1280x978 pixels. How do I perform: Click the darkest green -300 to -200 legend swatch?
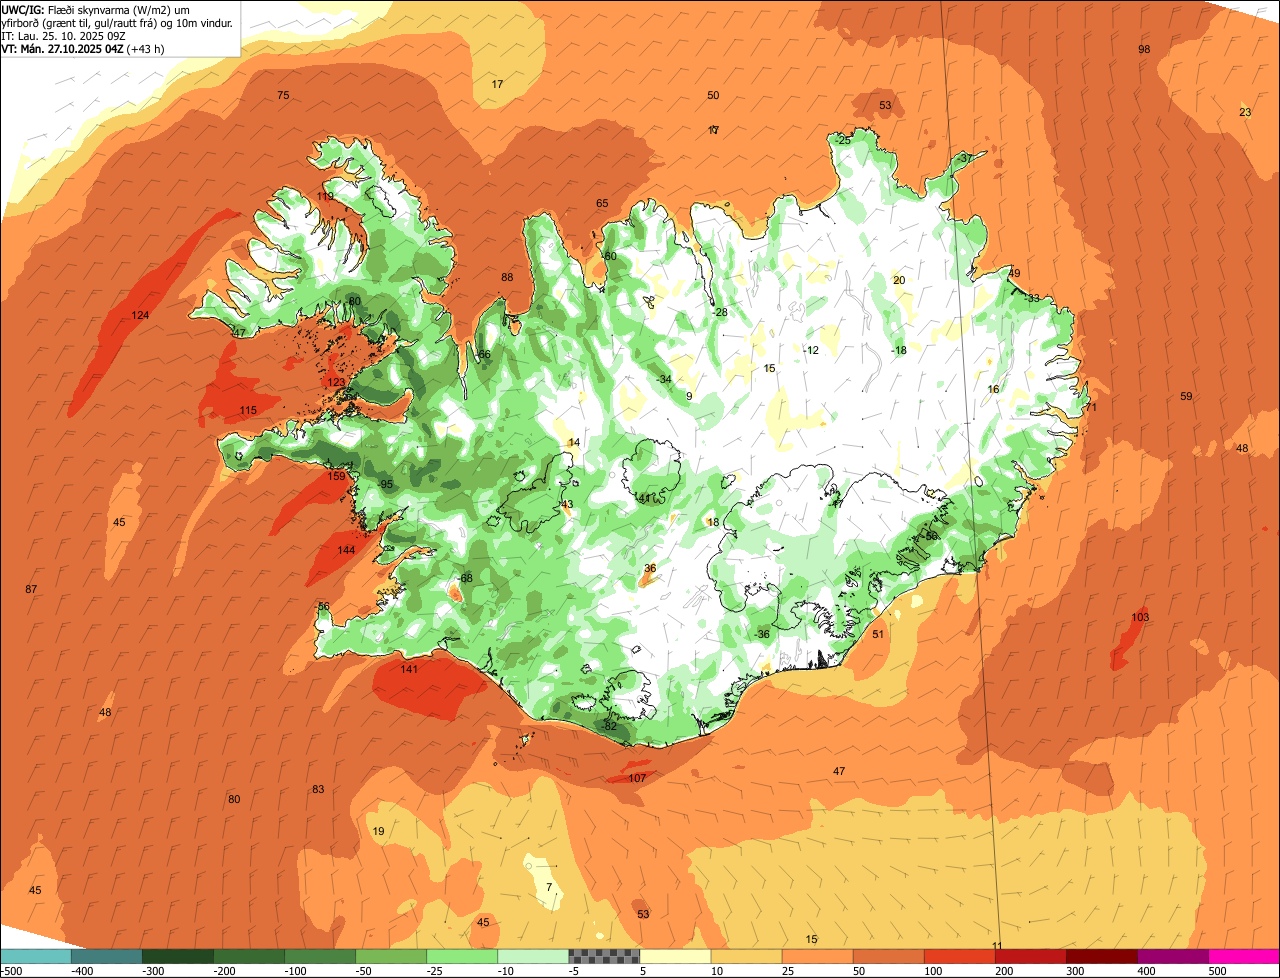click(177, 956)
